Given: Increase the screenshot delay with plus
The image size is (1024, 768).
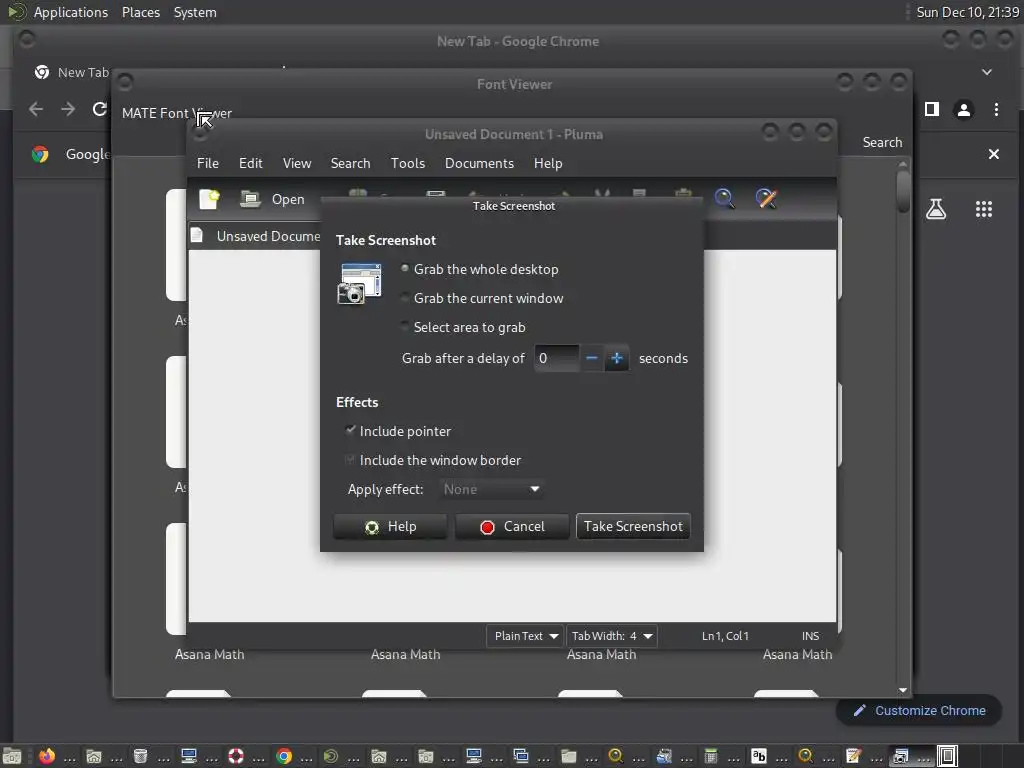Looking at the screenshot, I should 616,358.
